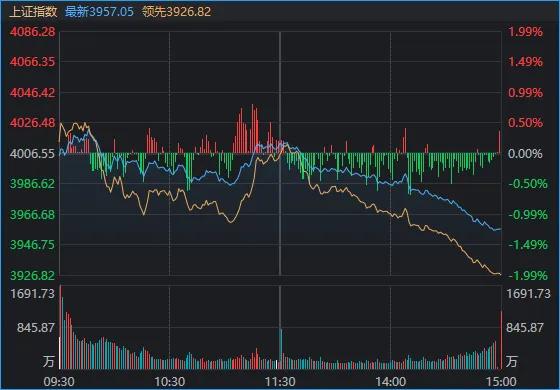Click the 上证指数 title label
Image resolution: width=560 pixels, height=390 pixels.
[x=33, y=11]
